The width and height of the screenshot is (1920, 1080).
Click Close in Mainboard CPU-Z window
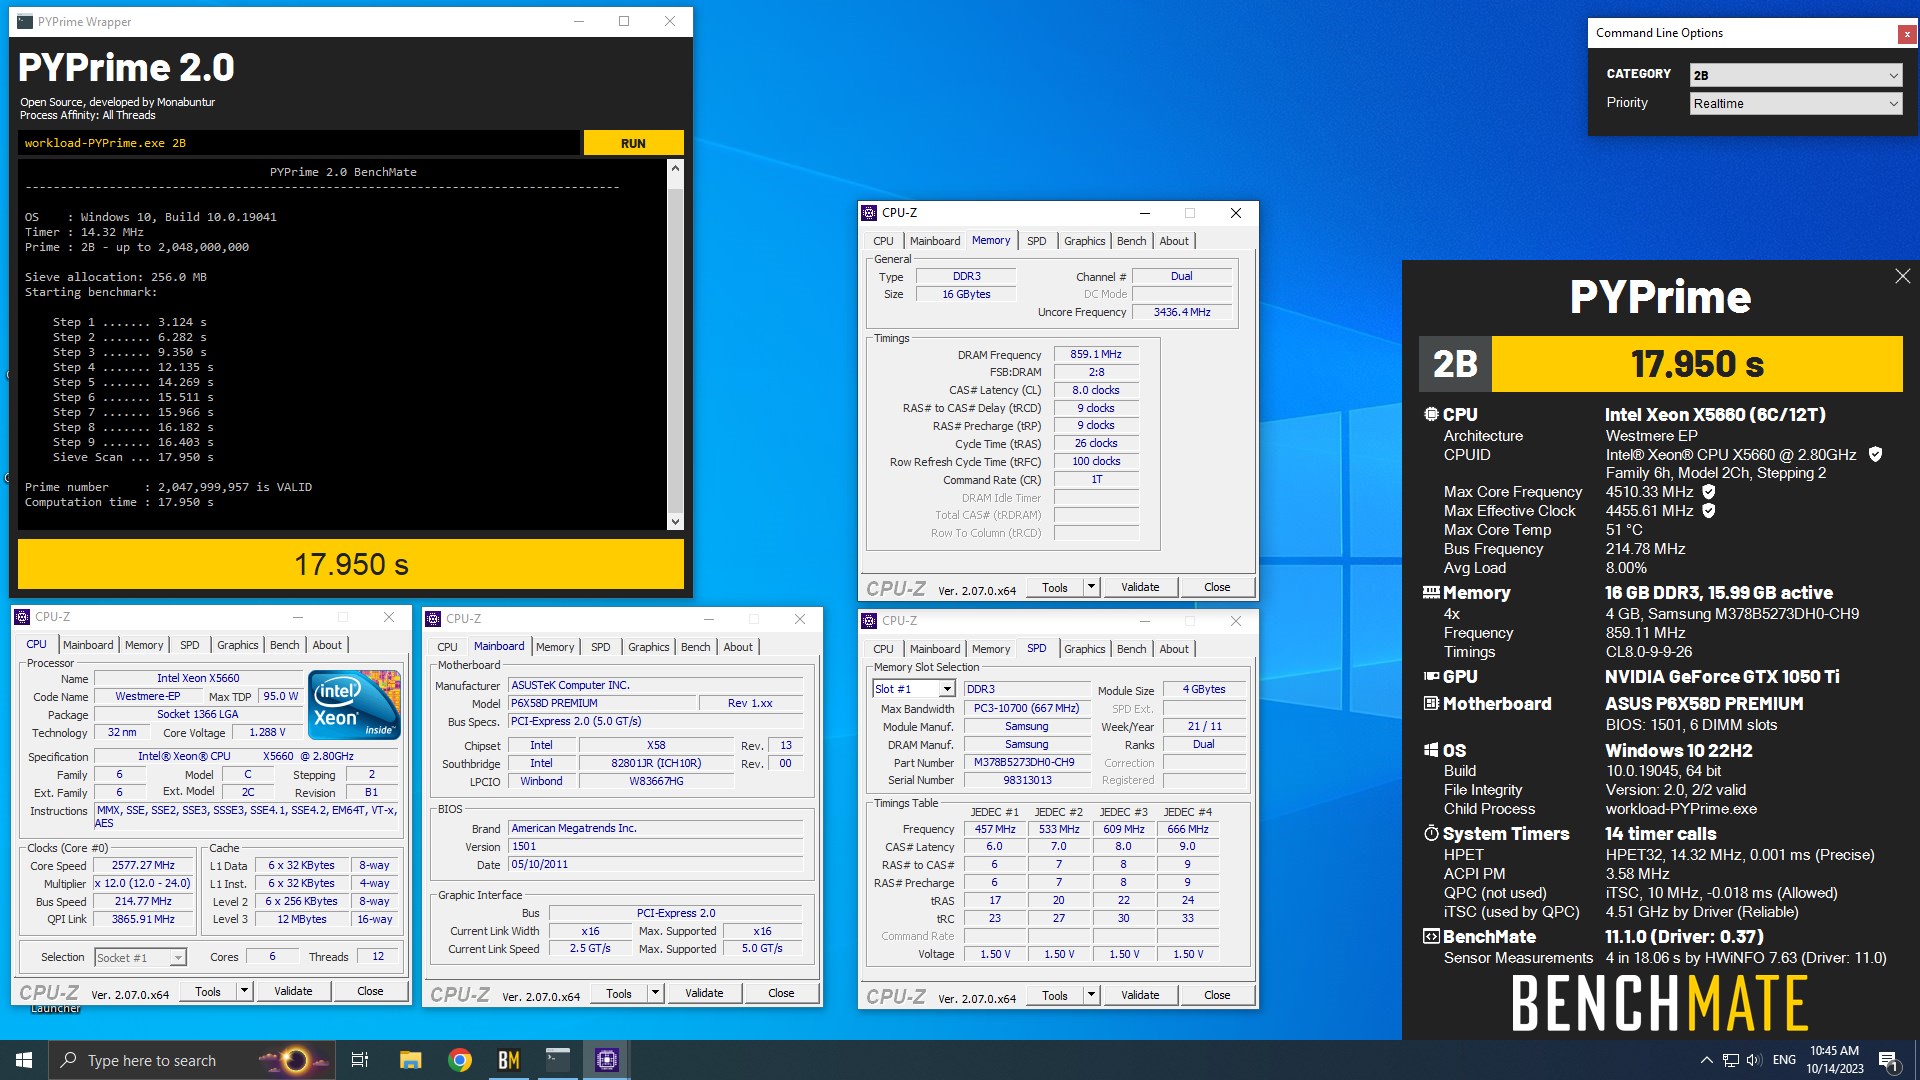781,993
